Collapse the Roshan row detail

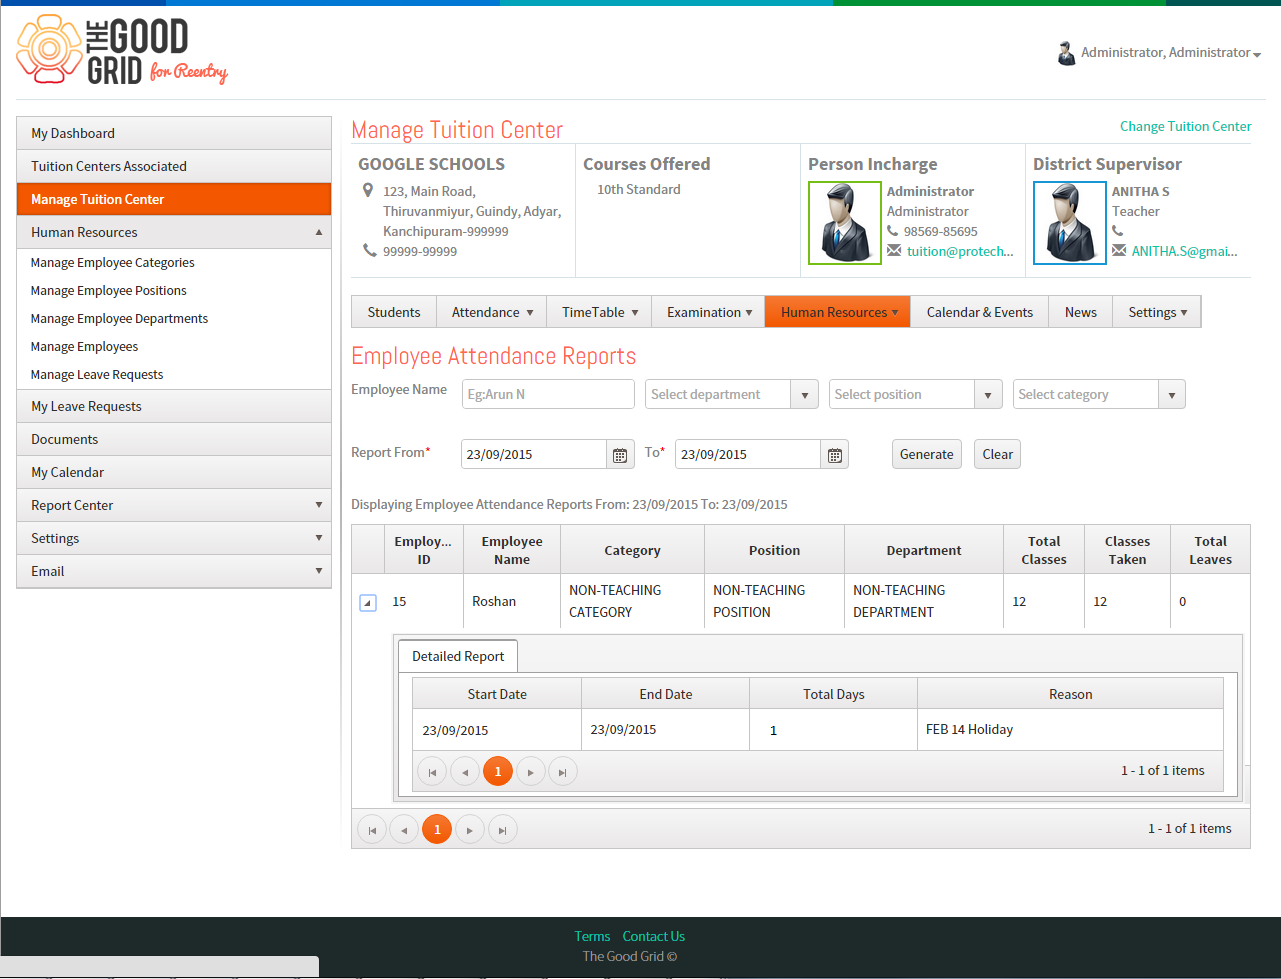(x=368, y=602)
